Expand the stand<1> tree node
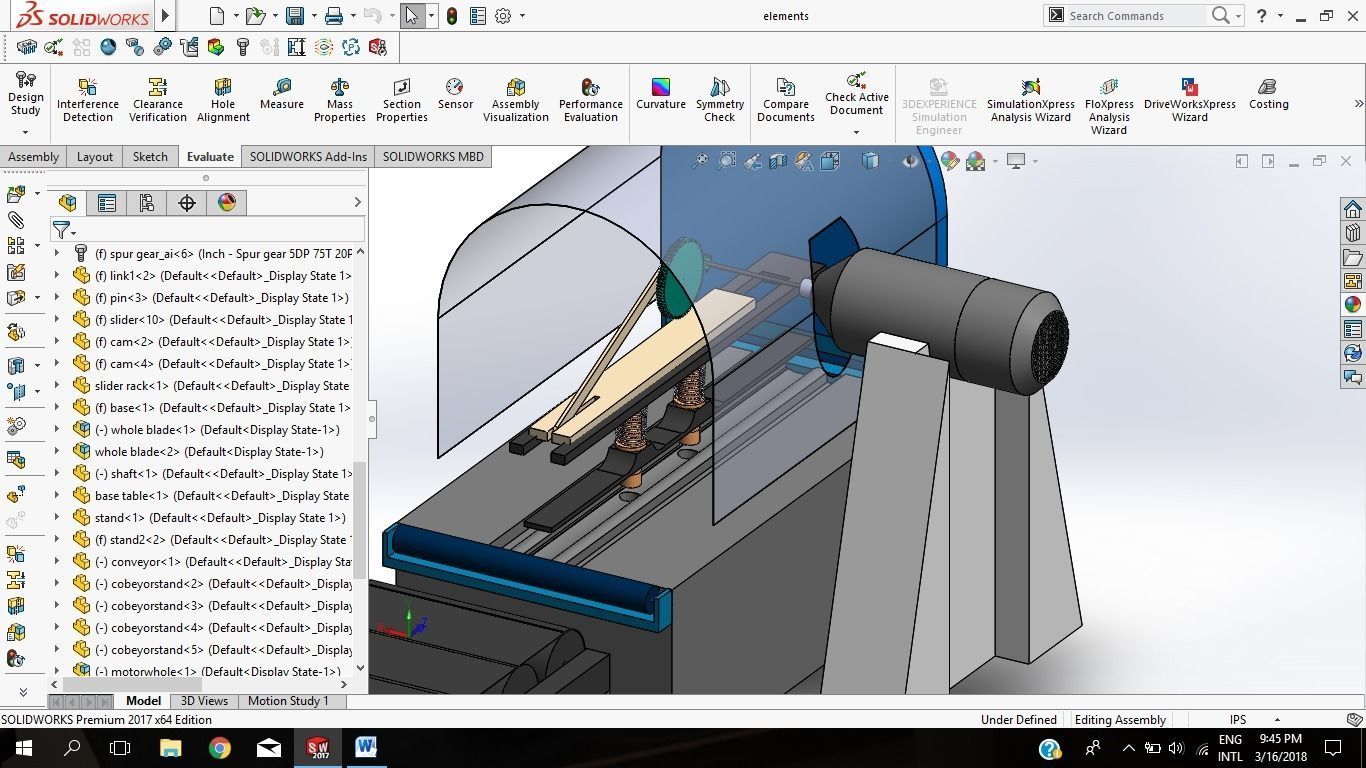 [57, 518]
